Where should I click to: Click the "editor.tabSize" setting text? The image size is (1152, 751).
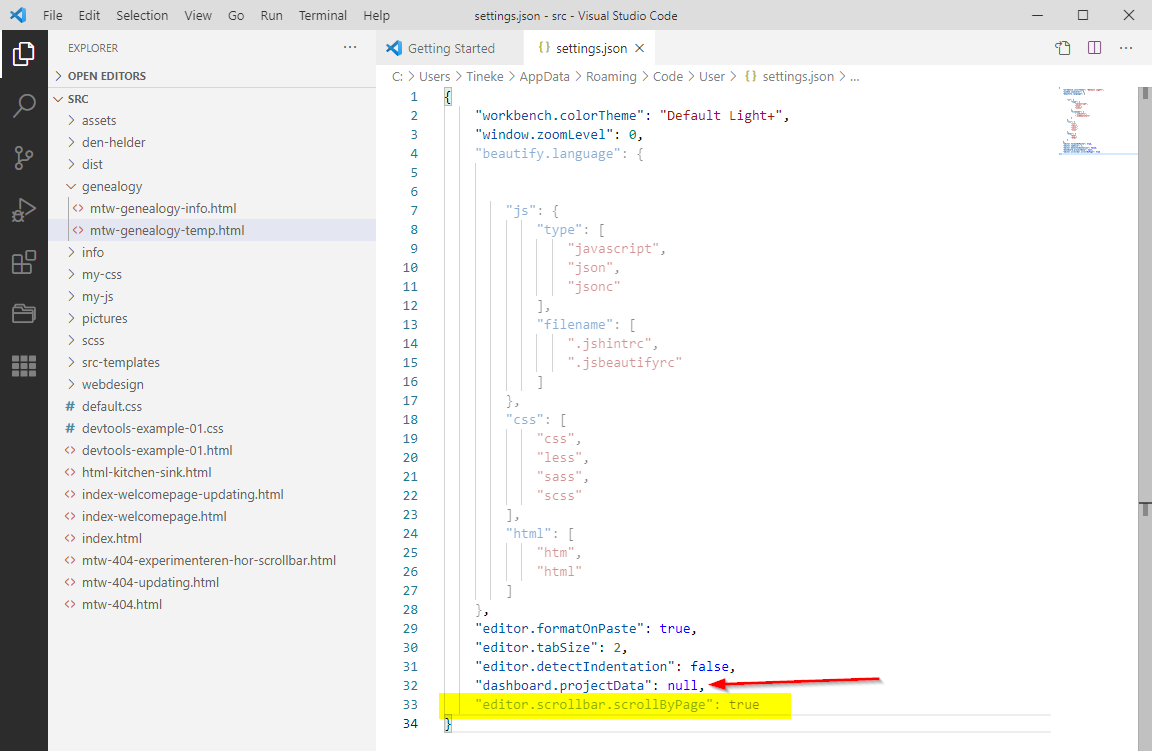[536, 648]
